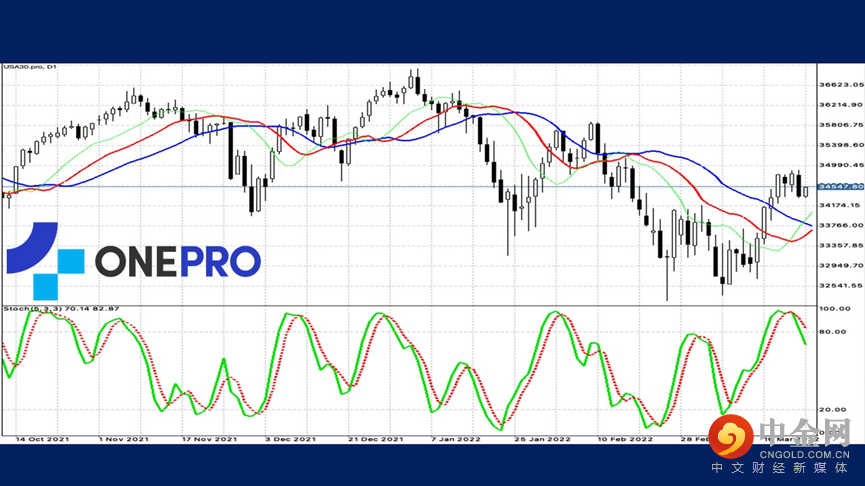Click the 20.00 stochastic level label

(833, 409)
